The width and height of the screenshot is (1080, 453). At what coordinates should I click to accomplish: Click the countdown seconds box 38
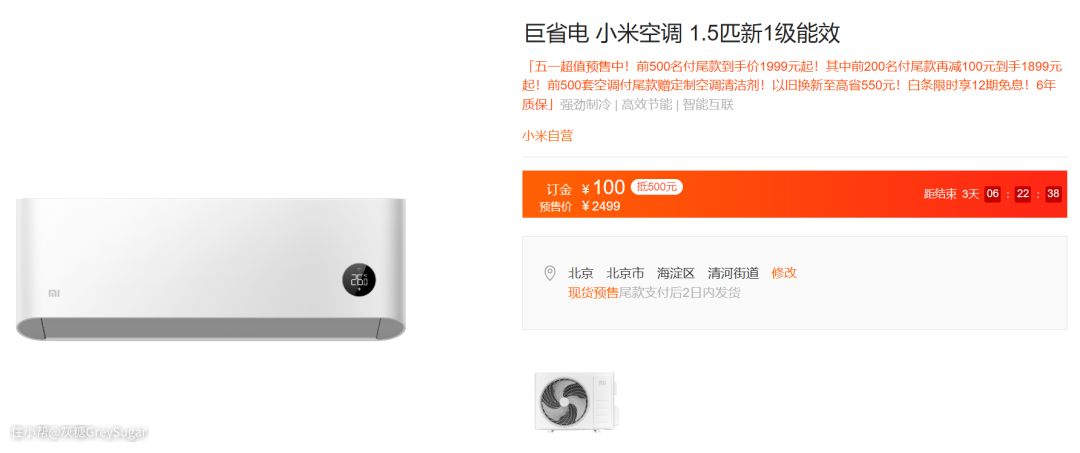click(x=1053, y=193)
